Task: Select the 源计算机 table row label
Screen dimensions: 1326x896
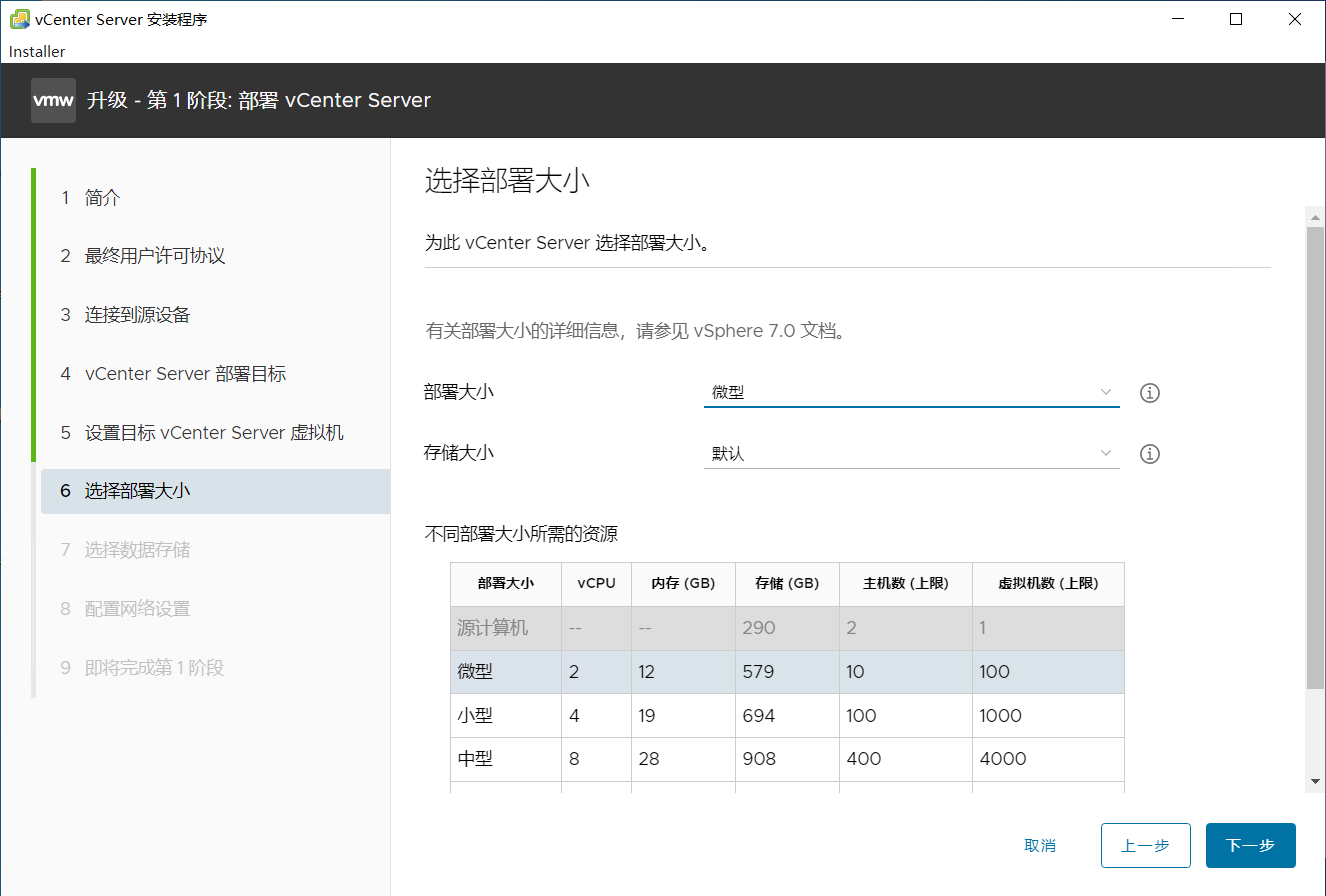Action: coord(493,628)
